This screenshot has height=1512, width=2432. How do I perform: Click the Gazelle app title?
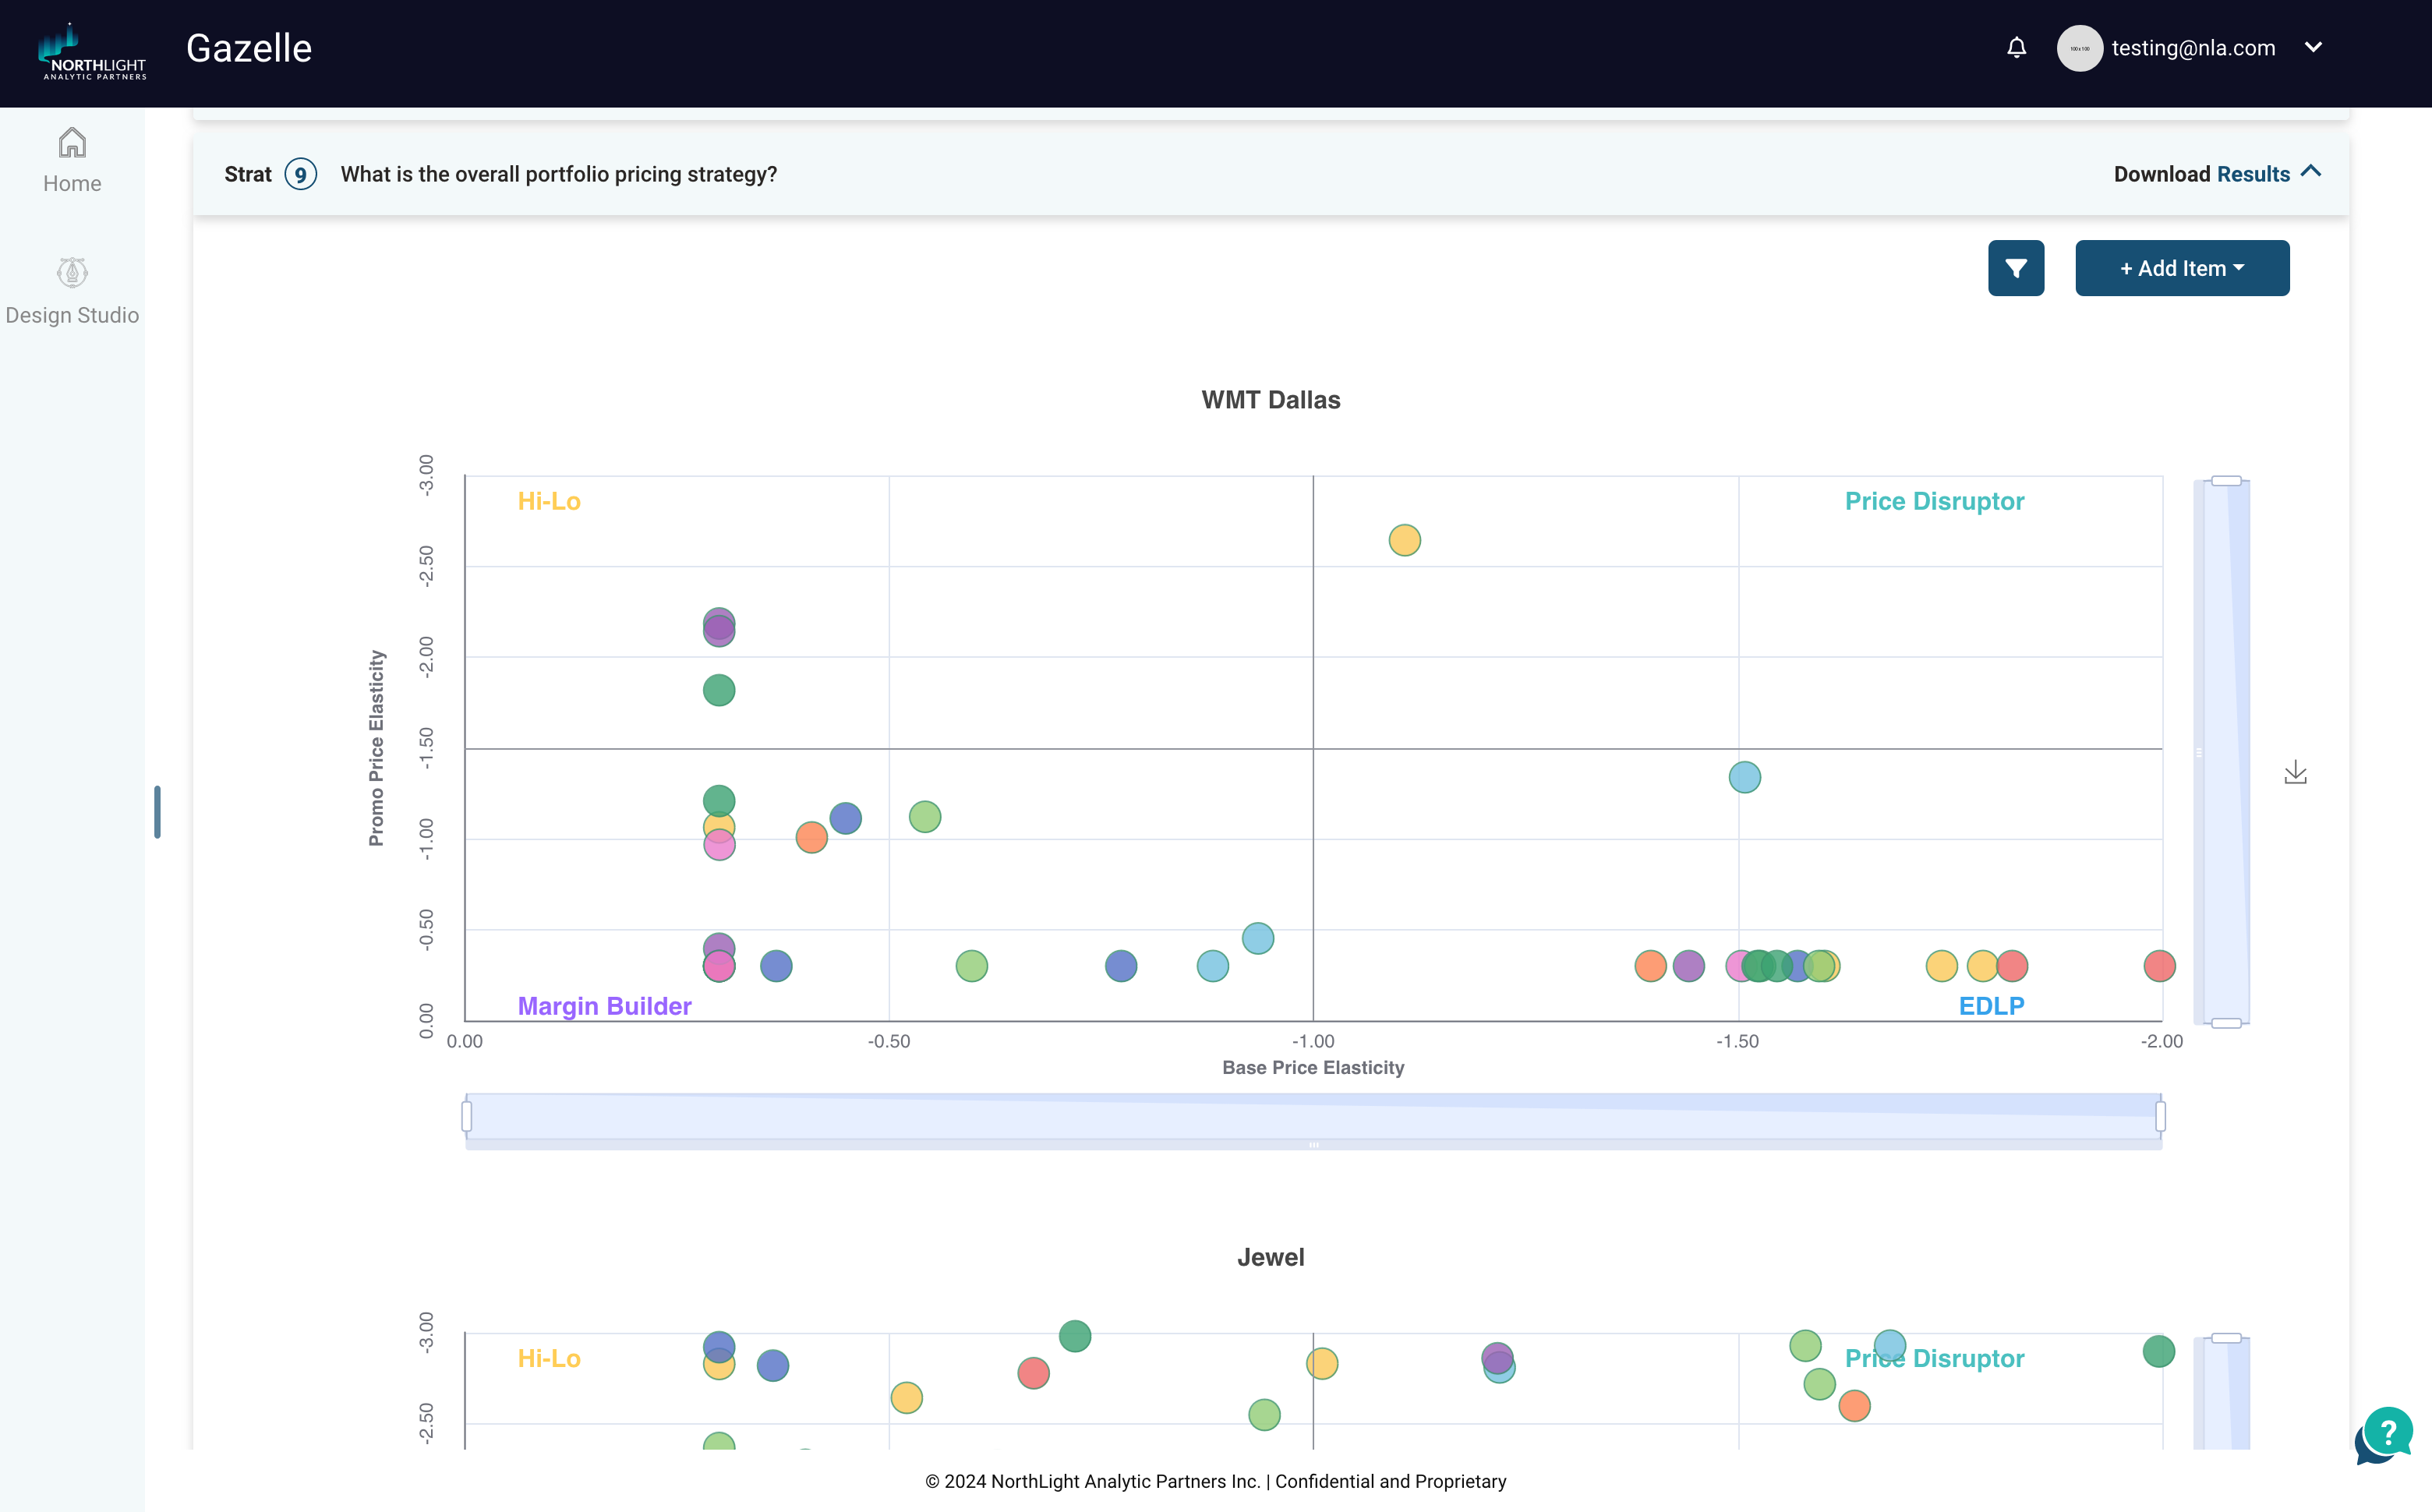click(249, 48)
